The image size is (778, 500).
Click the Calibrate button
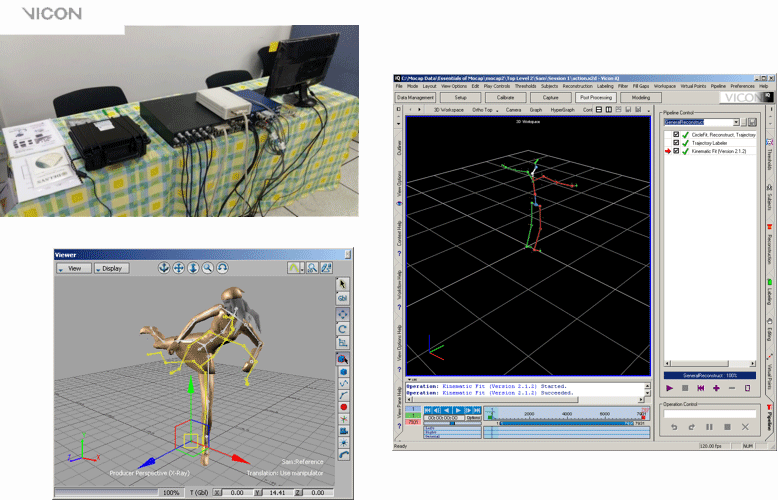click(x=508, y=98)
